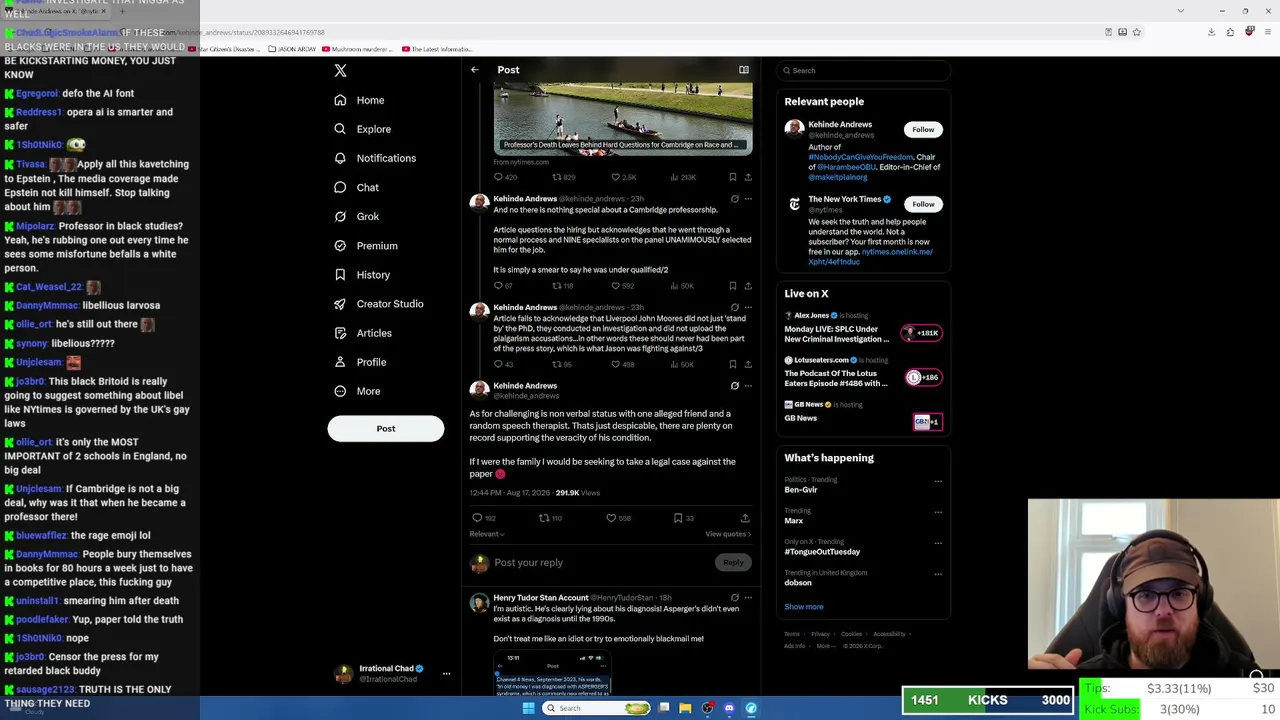Bookmark the top article post
The width and height of the screenshot is (1280, 720).
pyautogui.click(x=733, y=177)
